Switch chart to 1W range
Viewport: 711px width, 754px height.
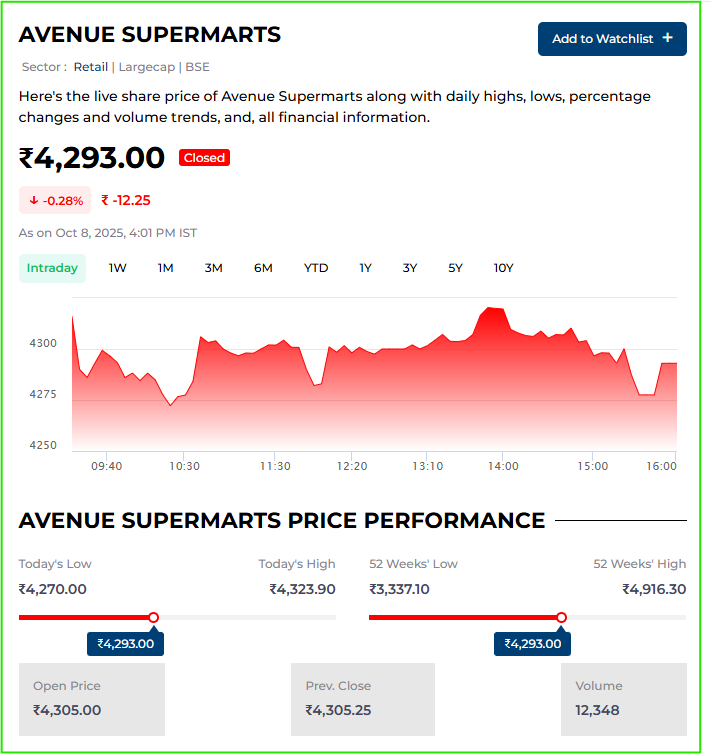tap(118, 268)
